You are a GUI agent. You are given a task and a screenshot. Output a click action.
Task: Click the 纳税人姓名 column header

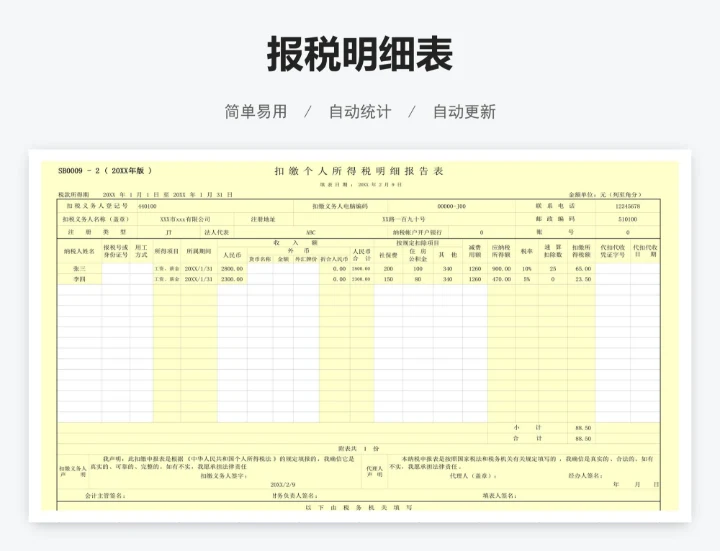click(79, 251)
